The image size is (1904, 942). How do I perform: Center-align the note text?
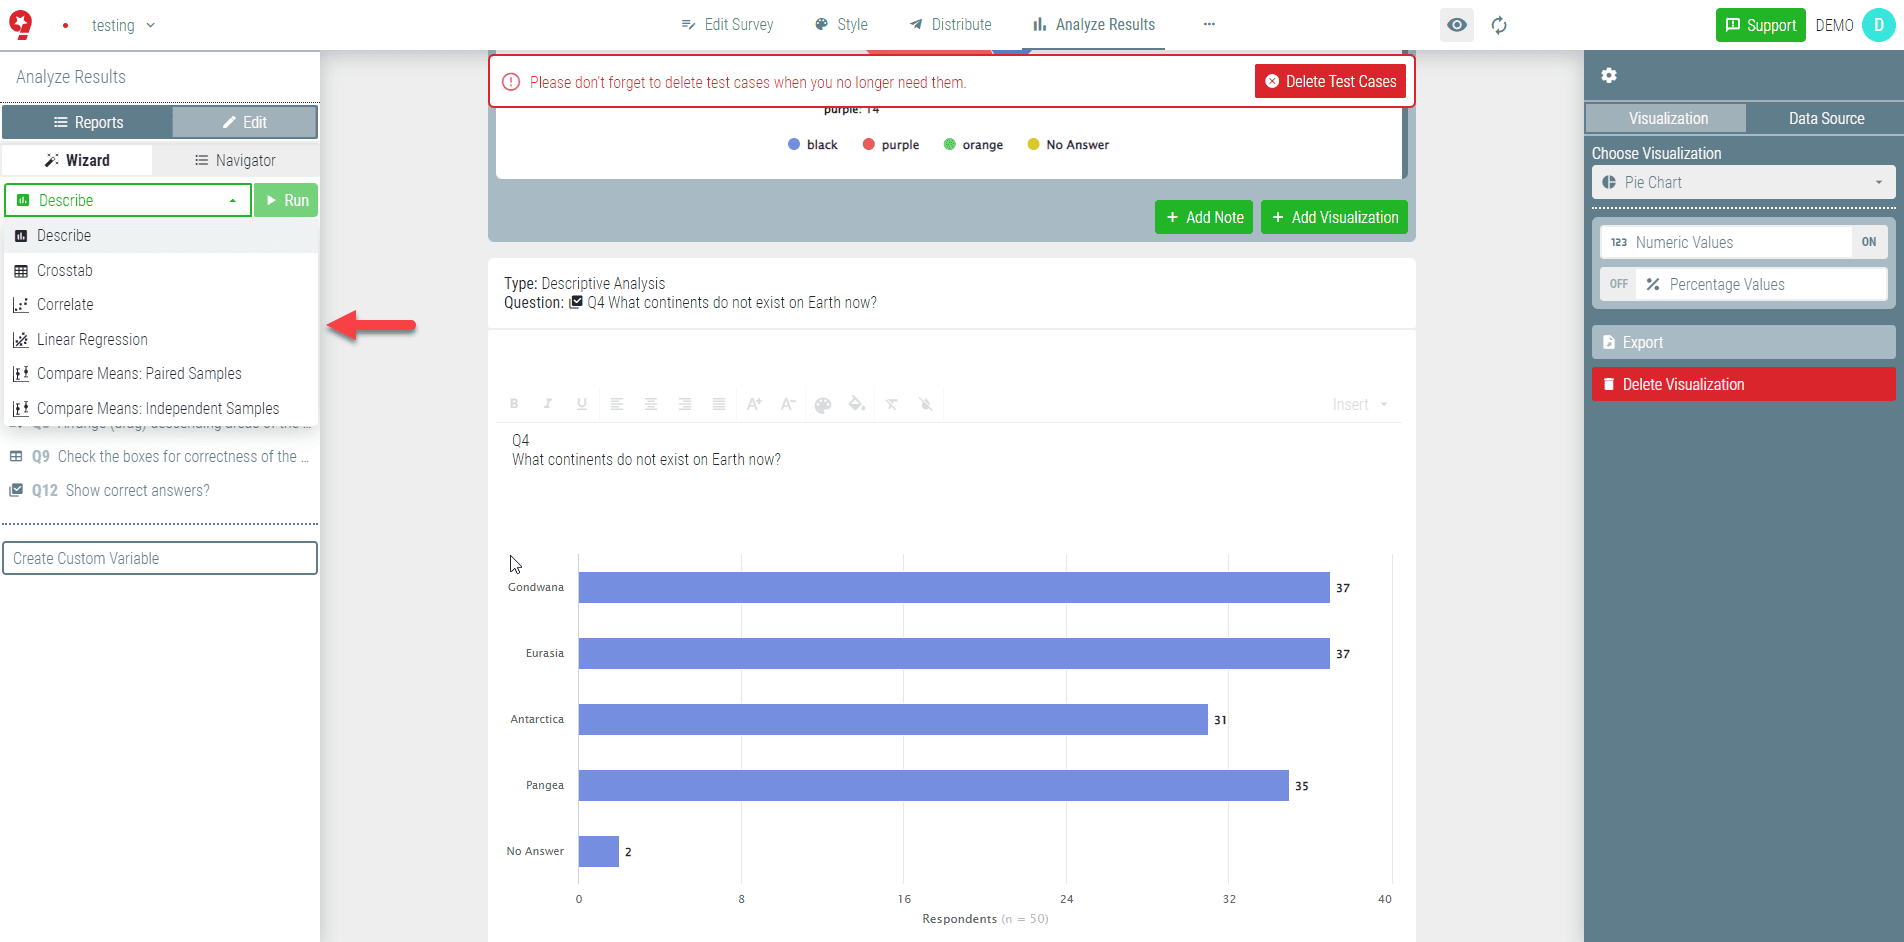point(651,403)
